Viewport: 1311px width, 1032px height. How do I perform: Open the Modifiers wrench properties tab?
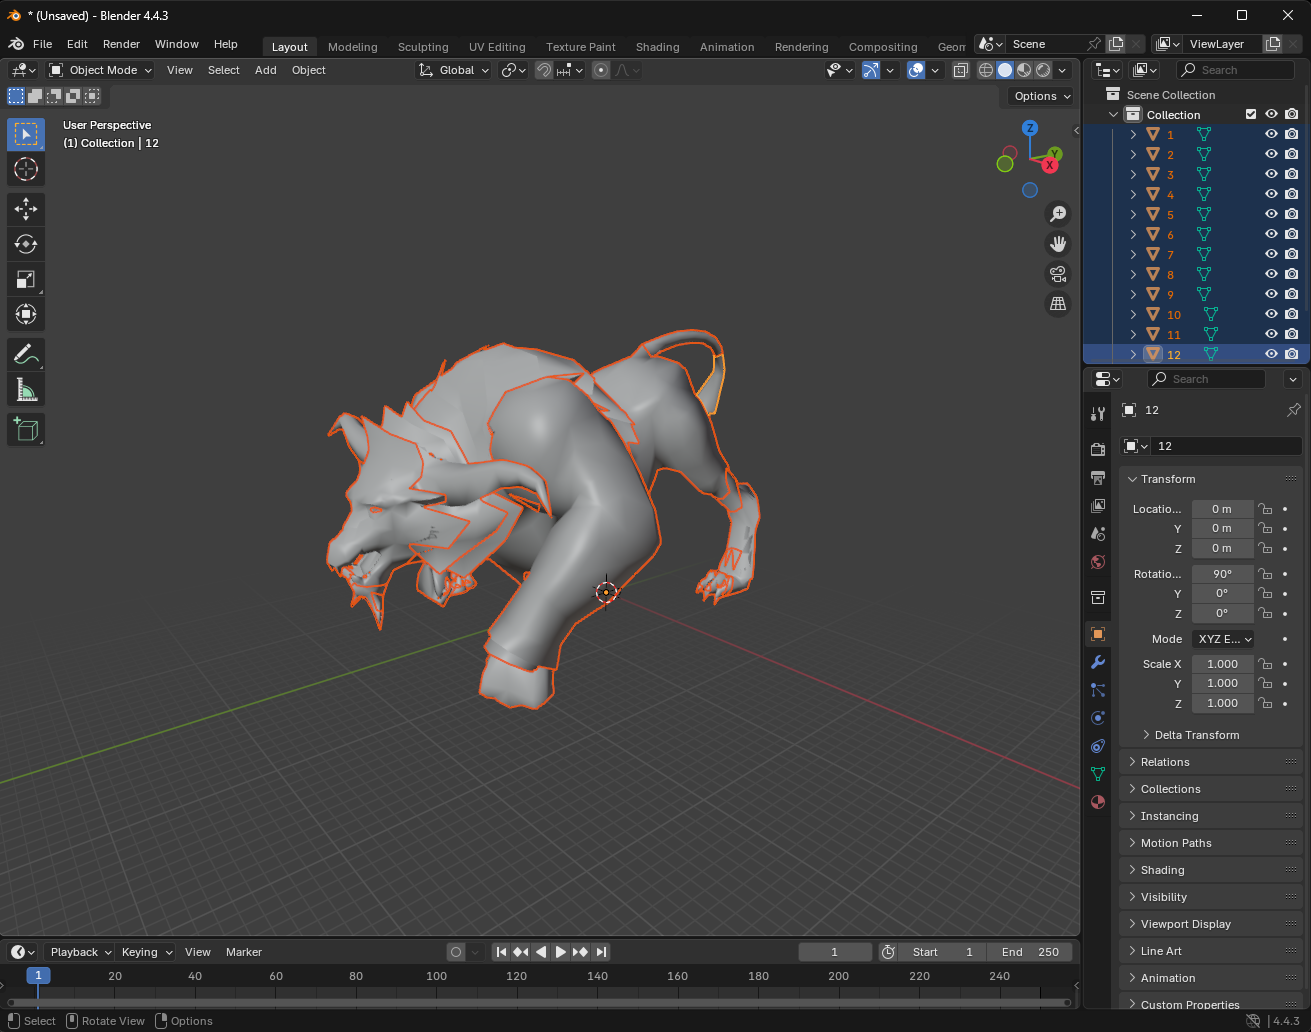pyautogui.click(x=1098, y=662)
